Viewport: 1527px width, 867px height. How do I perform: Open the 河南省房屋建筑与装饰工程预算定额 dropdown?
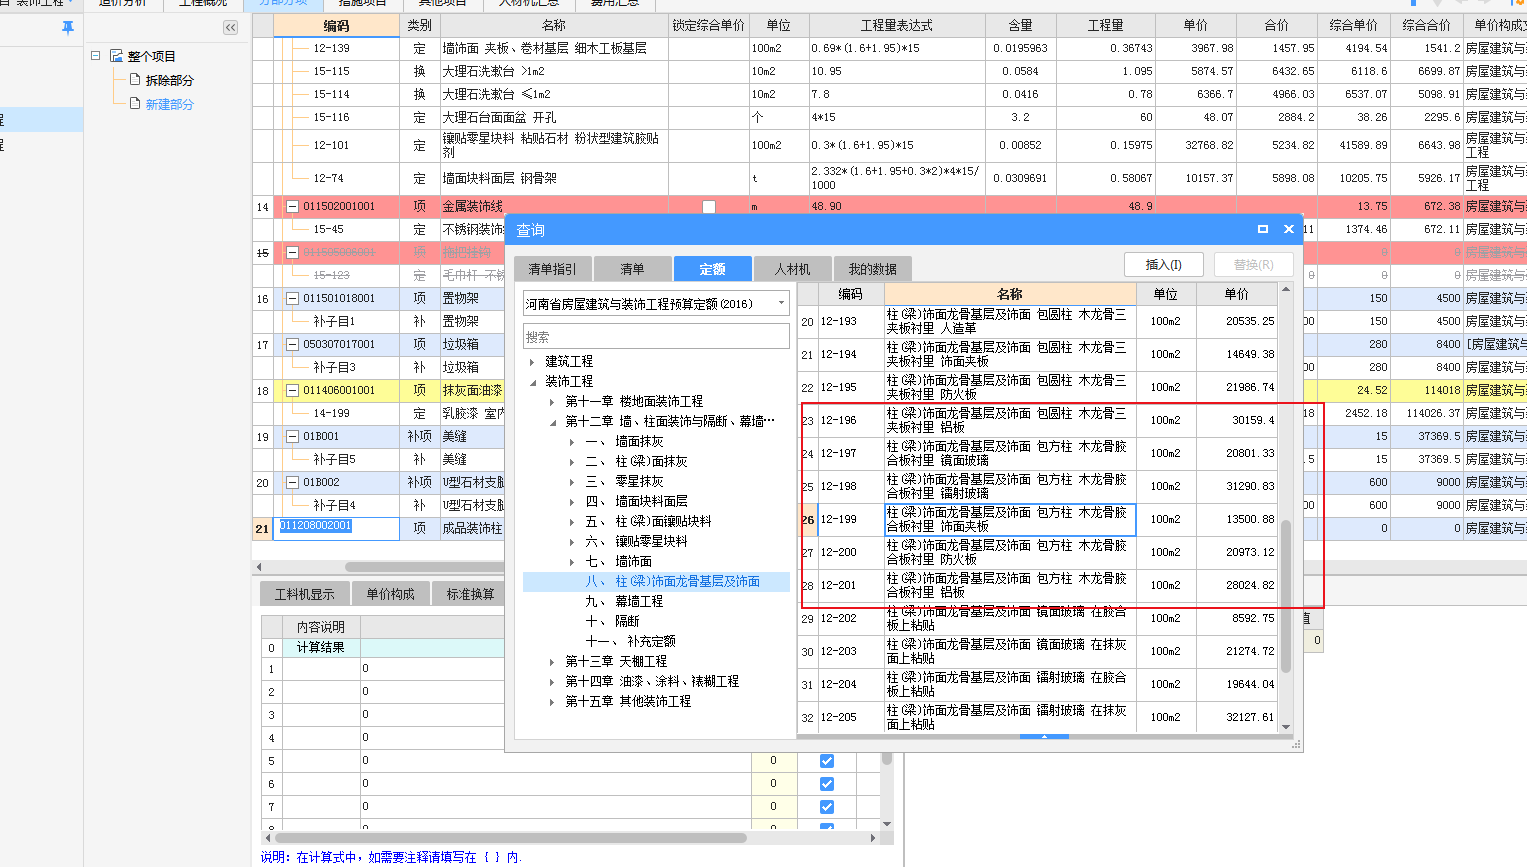coord(781,303)
